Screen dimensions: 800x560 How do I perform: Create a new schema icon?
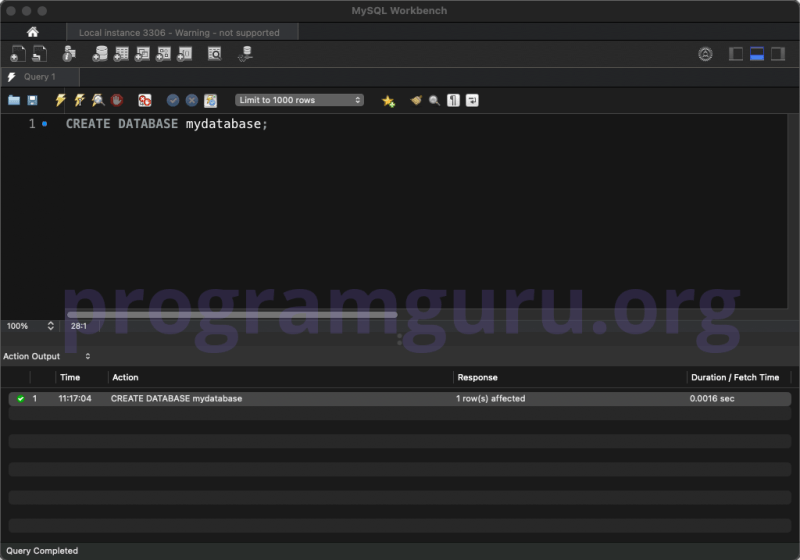[99, 54]
